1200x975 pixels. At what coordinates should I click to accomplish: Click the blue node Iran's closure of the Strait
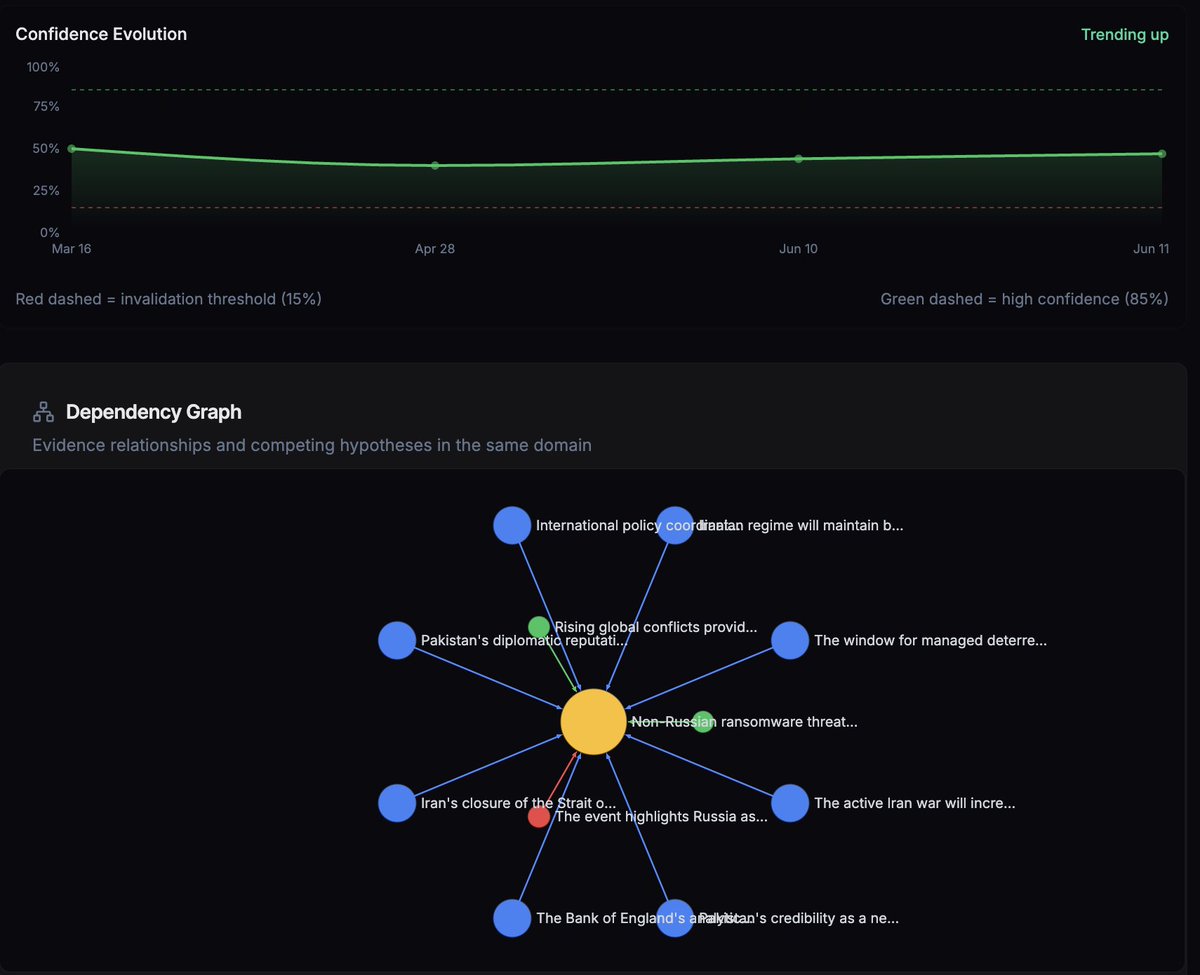click(397, 803)
